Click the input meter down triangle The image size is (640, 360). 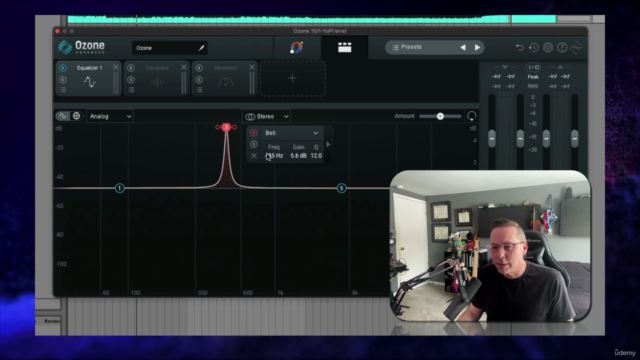(x=505, y=67)
